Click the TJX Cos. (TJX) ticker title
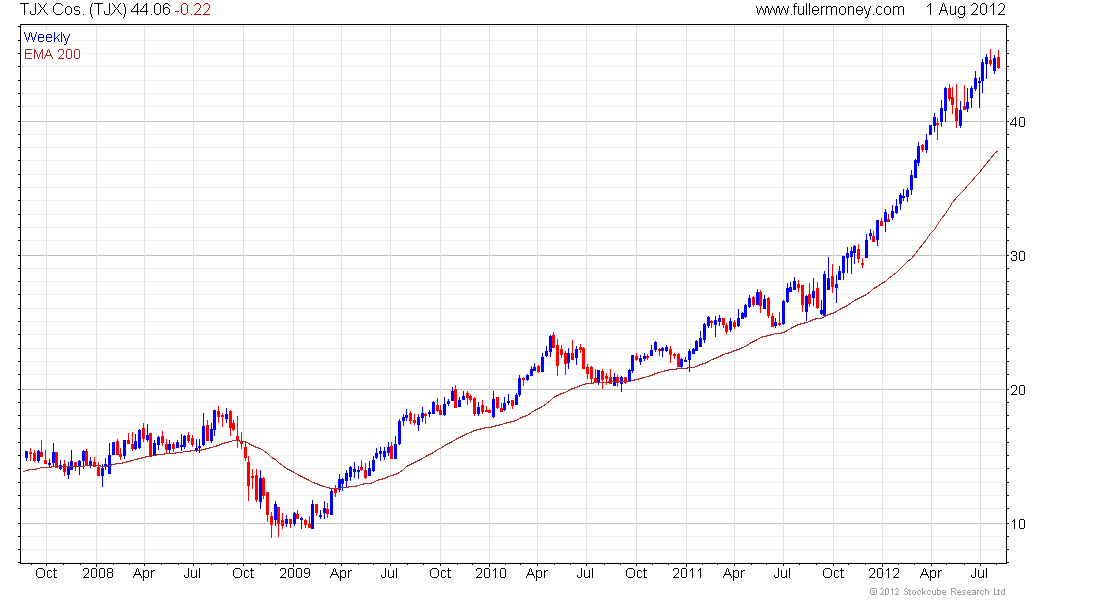 point(73,10)
